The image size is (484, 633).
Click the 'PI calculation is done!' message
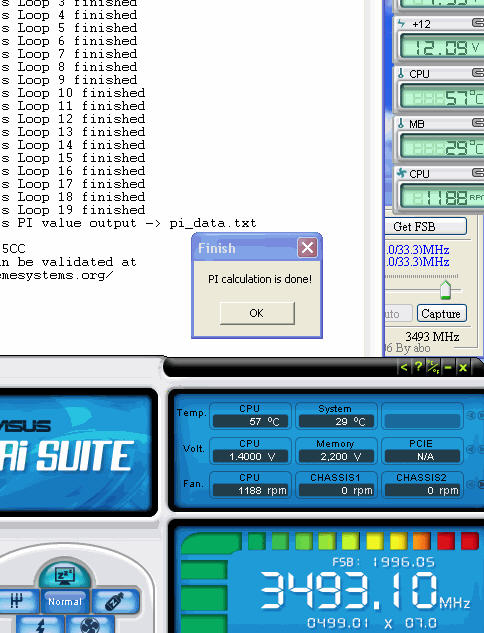point(260,279)
